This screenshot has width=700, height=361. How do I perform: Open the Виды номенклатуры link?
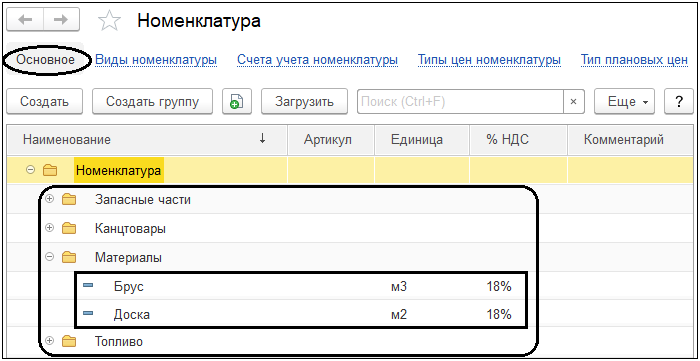[156, 60]
